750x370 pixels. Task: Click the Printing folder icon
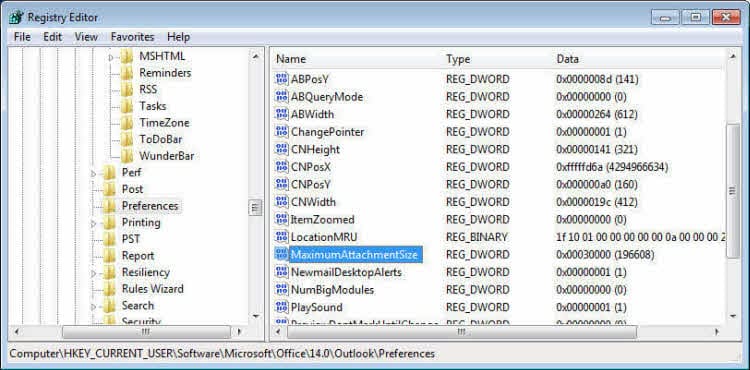click(x=110, y=222)
